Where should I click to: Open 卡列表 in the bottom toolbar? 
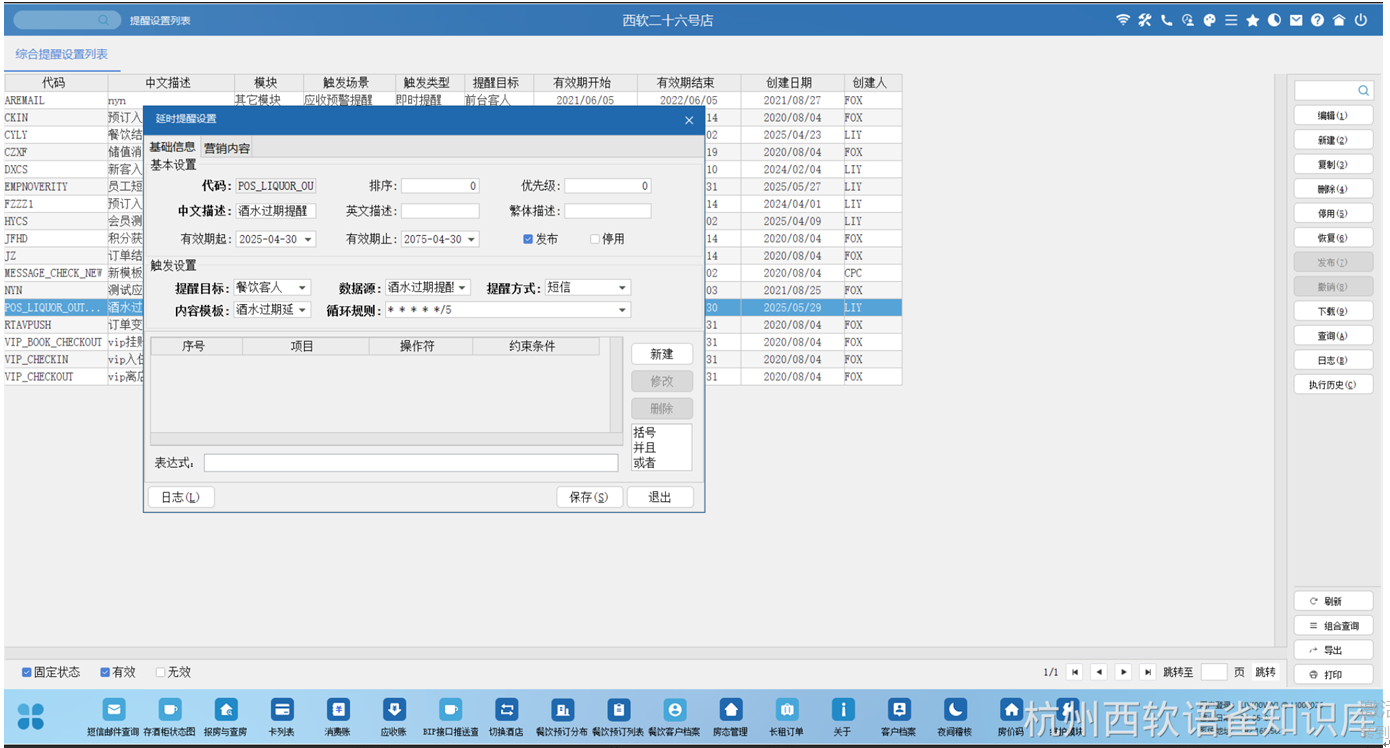coord(282,718)
